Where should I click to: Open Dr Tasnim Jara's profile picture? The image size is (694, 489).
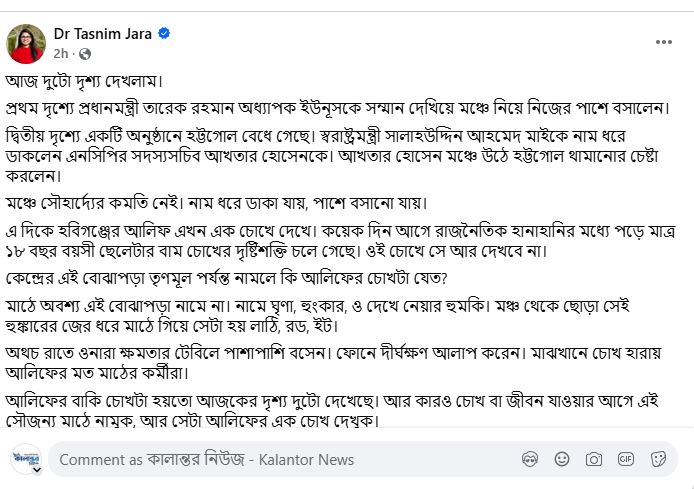tap(26, 43)
